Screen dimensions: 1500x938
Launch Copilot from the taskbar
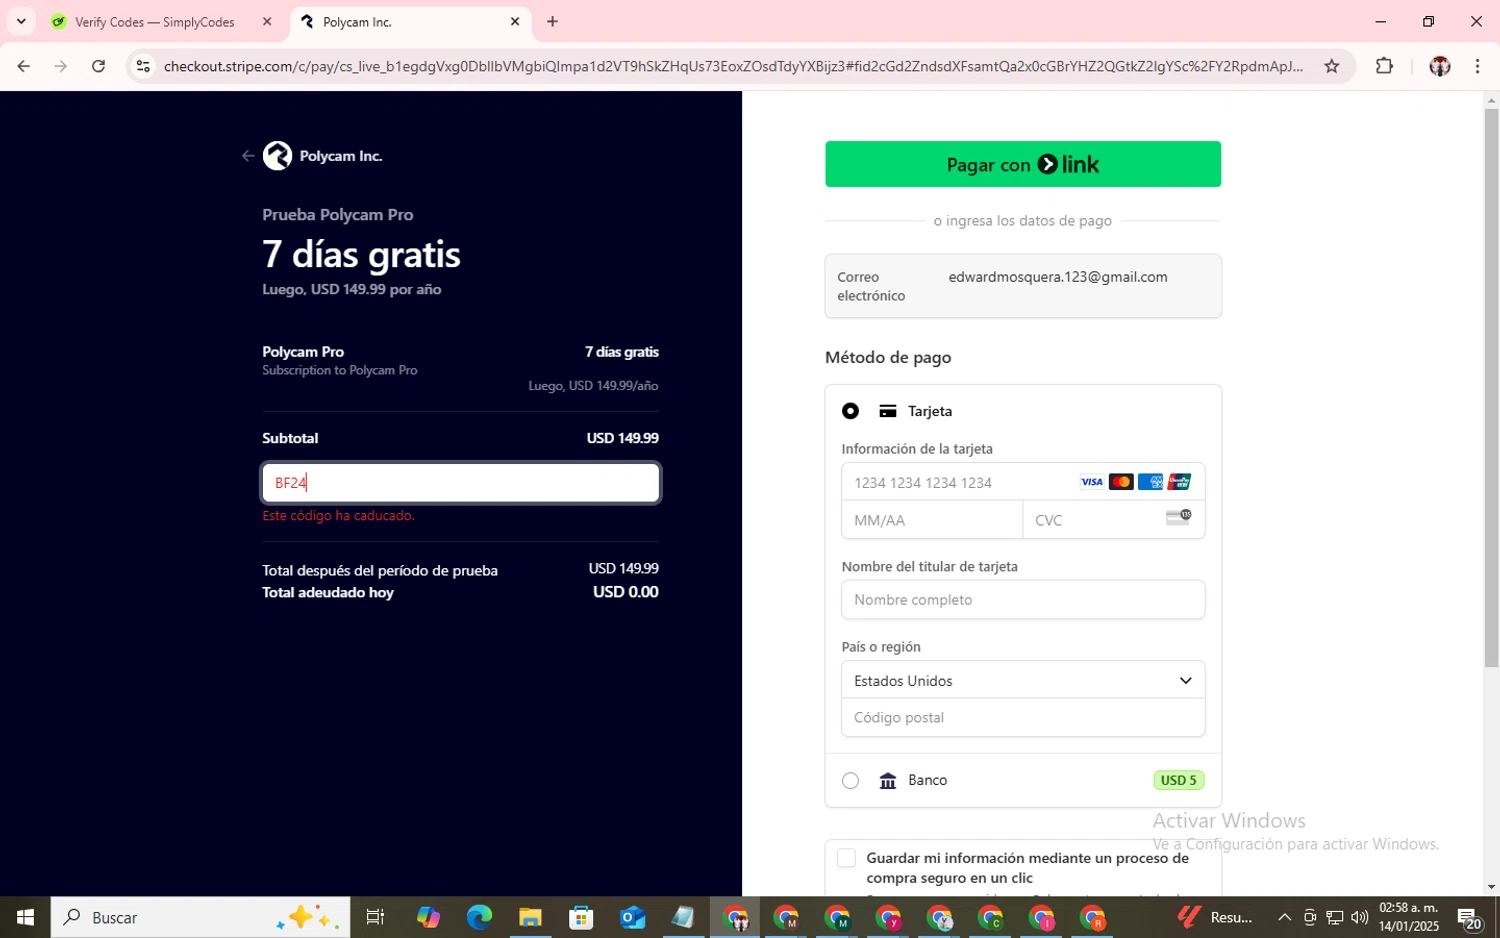click(x=428, y=917)
